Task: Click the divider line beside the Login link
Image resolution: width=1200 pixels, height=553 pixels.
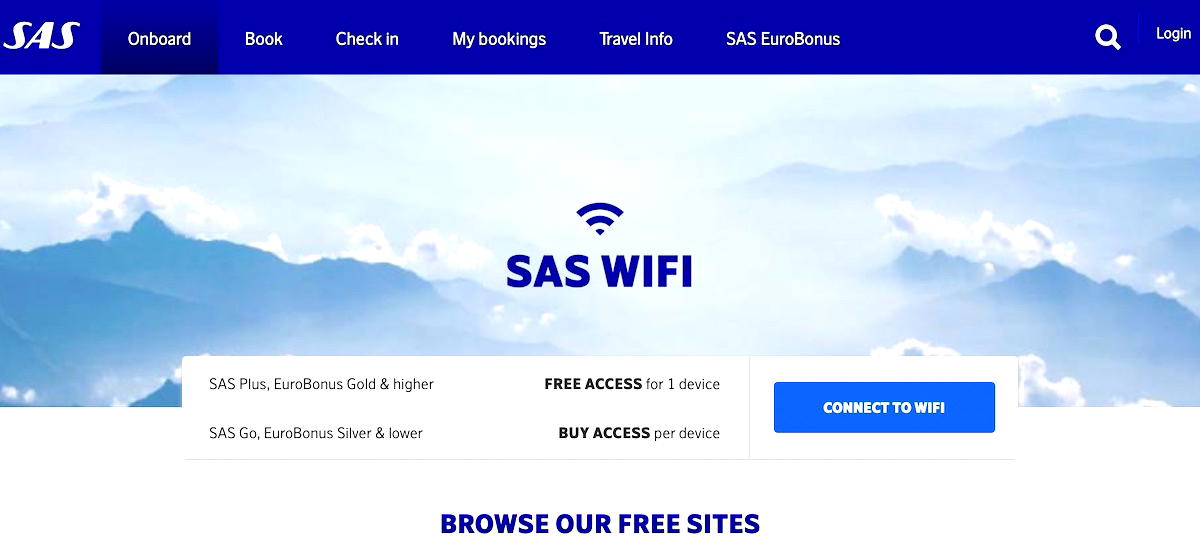Action: 1138,31
